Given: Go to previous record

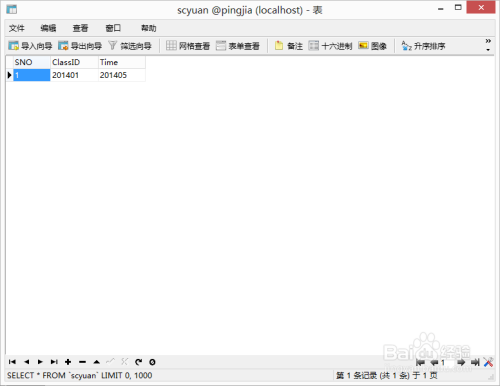Looking at the screenshot, I should click(x=27, y=362).
